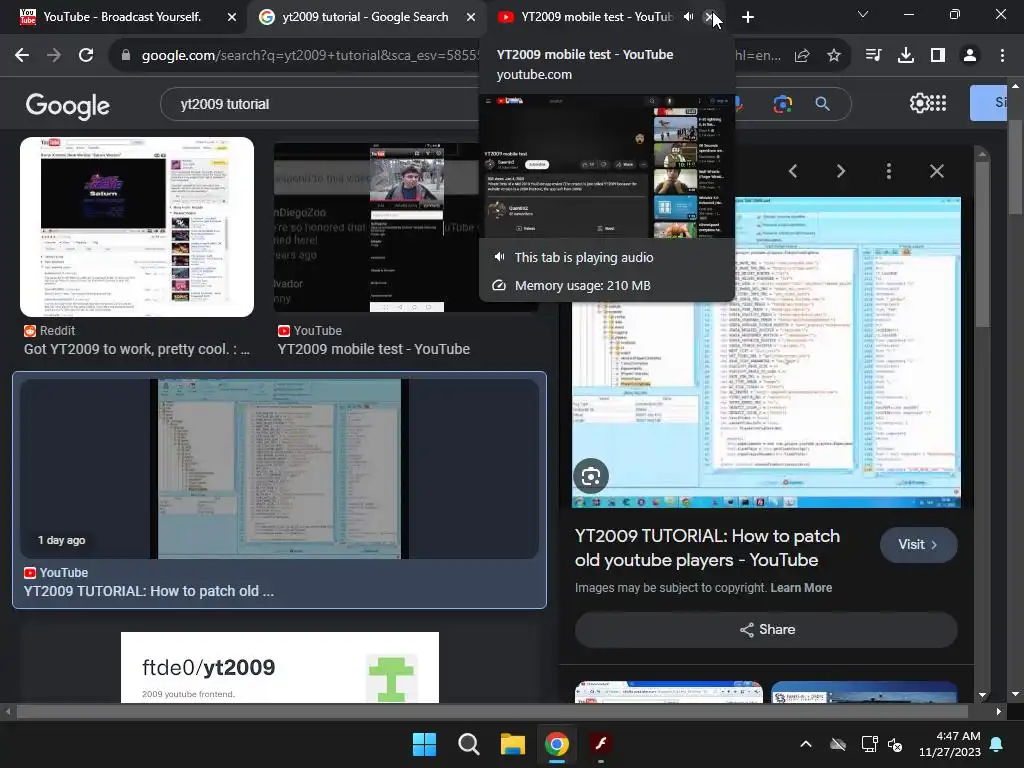
Task: Switch to YouTube - Broadcast Yourself tab
Action: [121, 17]
